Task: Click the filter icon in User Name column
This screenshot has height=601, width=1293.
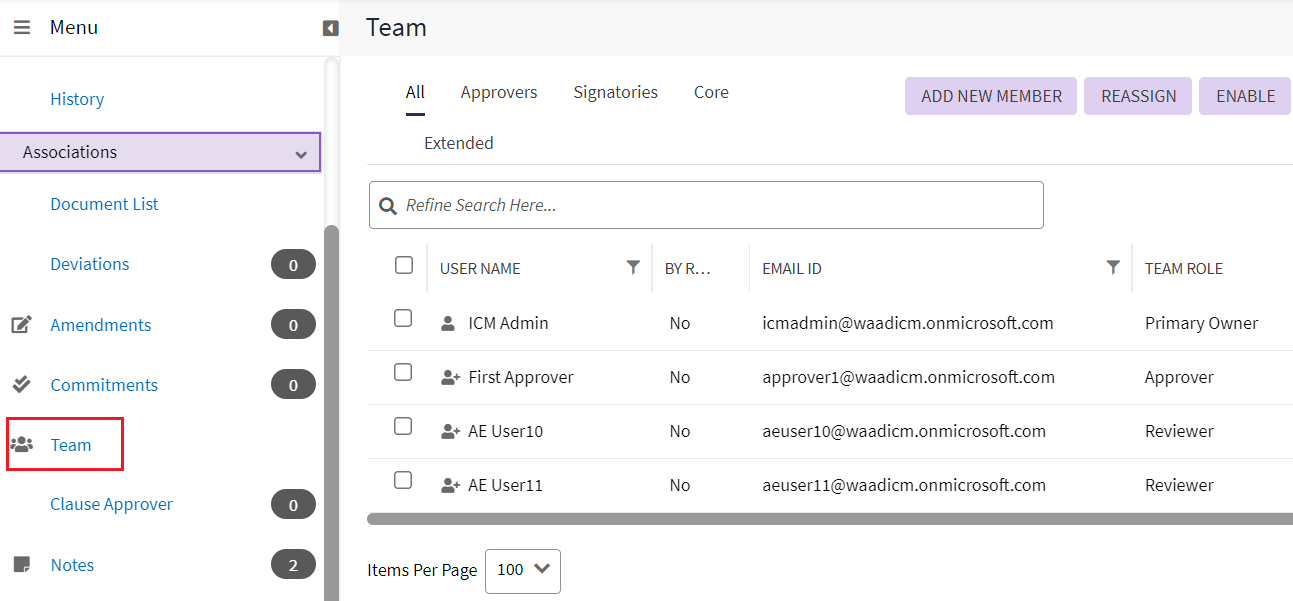Action: pos(633,267)
